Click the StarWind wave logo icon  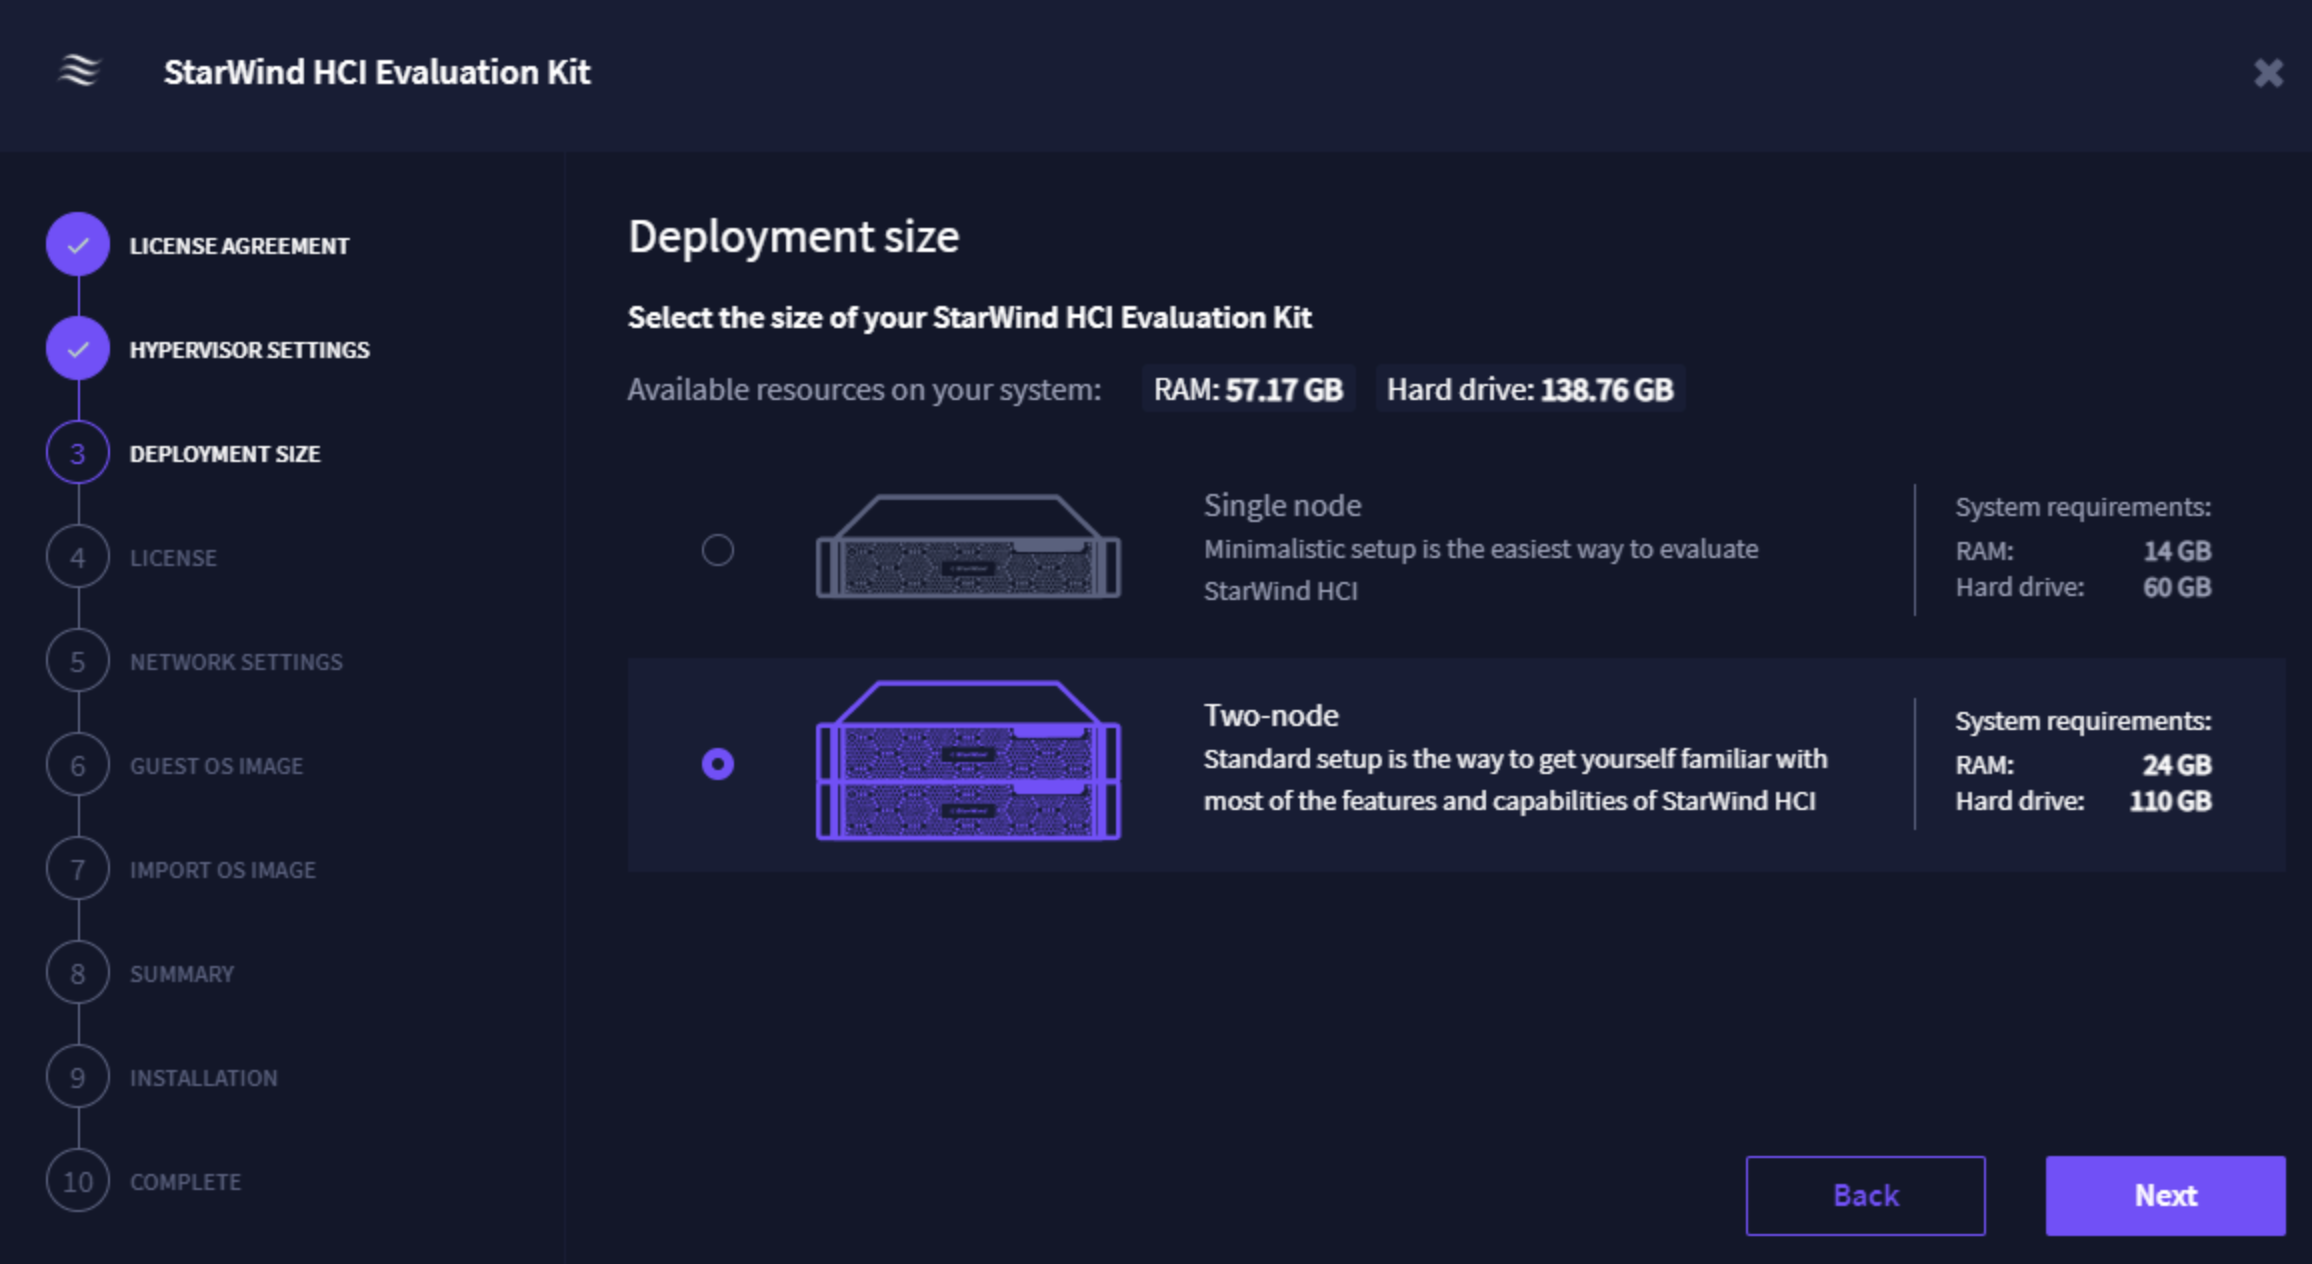[x=79, y=71]
